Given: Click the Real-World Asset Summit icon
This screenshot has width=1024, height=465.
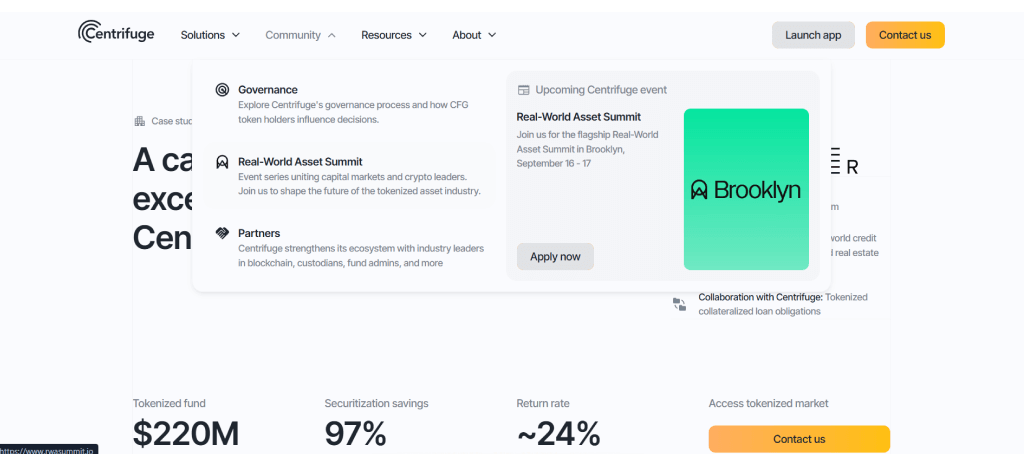Looking at the screenshot, I should coord(222,162).
